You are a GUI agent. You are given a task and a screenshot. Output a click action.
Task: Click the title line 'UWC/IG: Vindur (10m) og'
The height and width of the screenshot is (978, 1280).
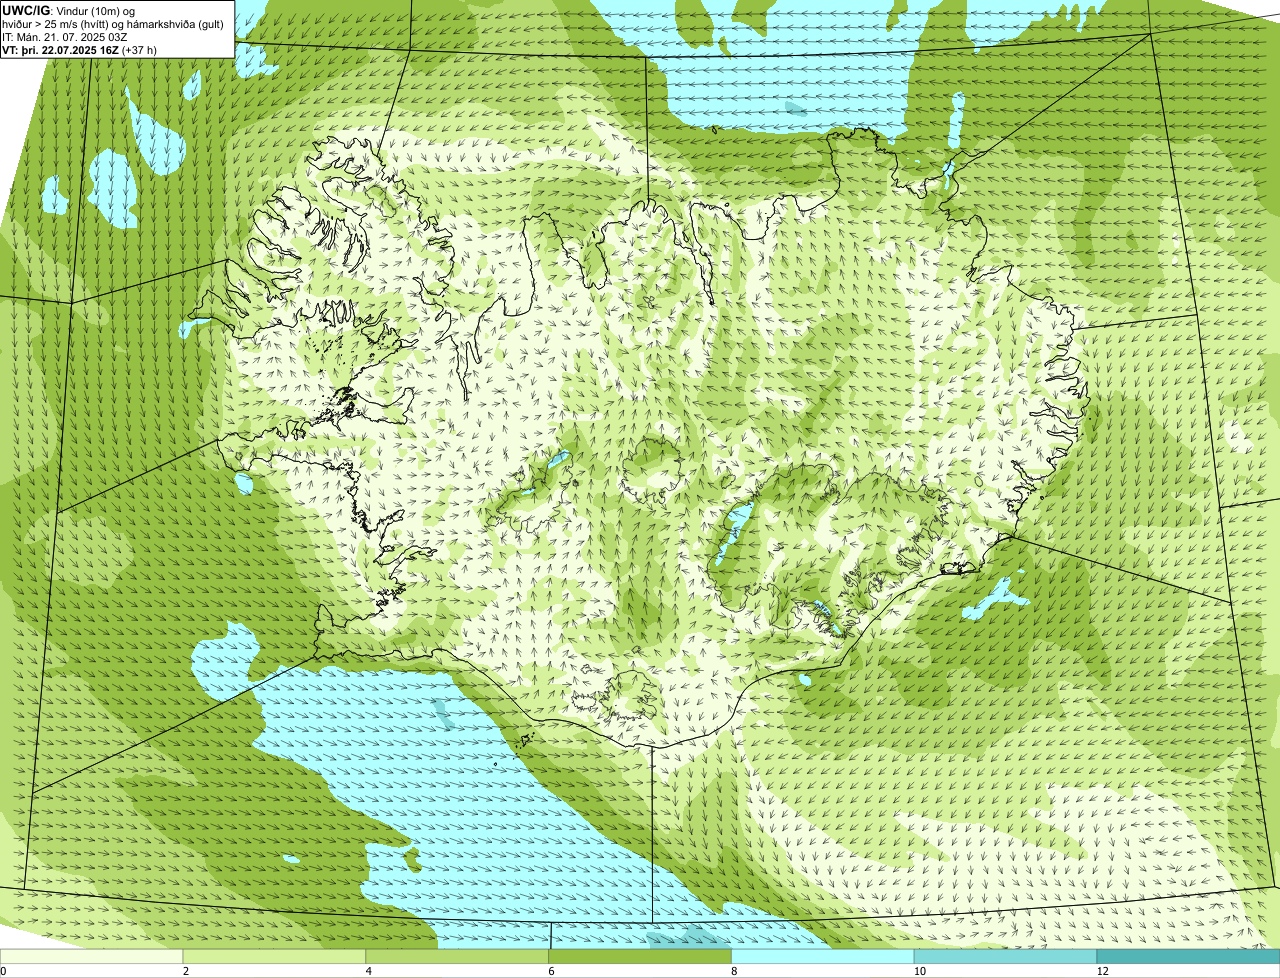tap(69, 10)
